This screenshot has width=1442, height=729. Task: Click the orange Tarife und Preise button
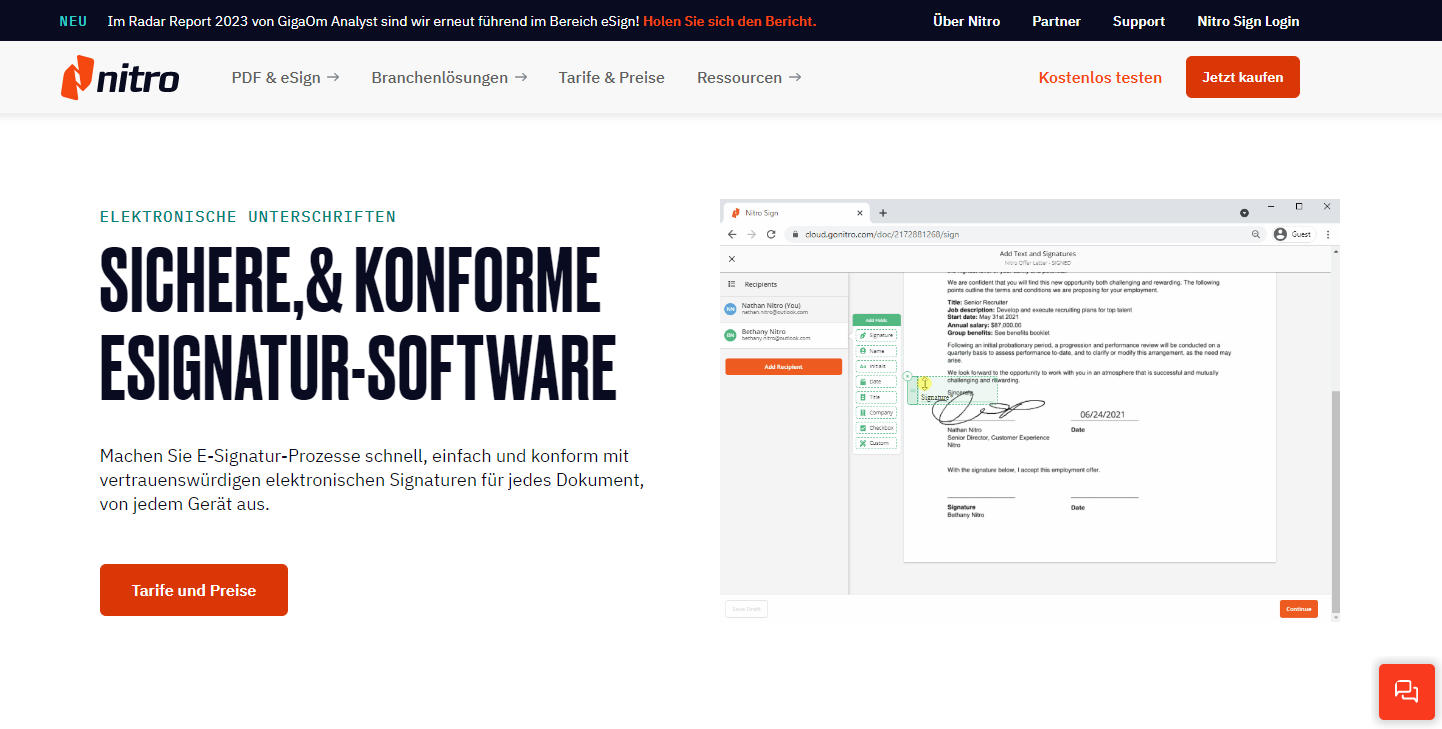click(194, 590)
